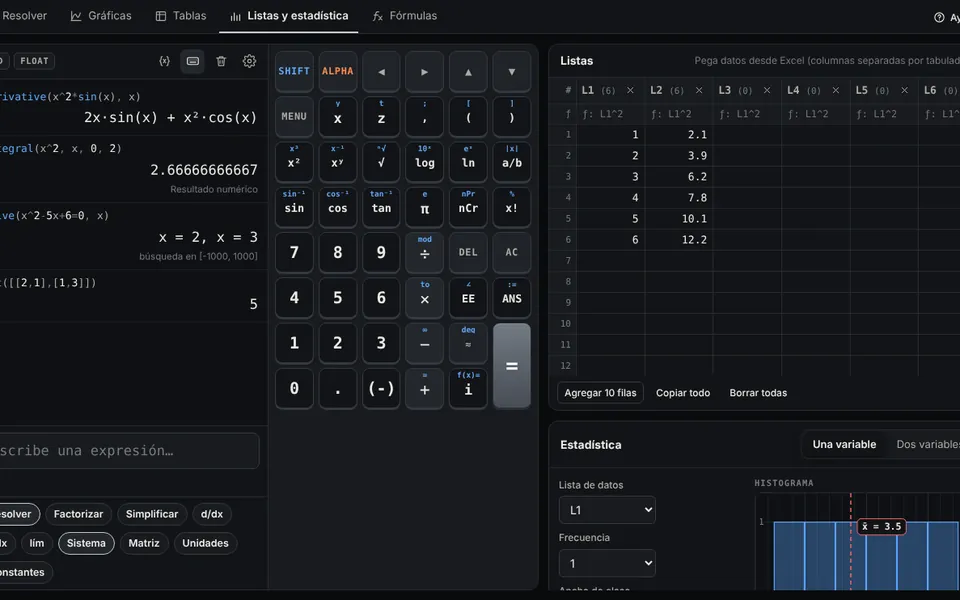Select the 7.8 cell in L2
Screen dimensions: 960x600
pos(678,198)
